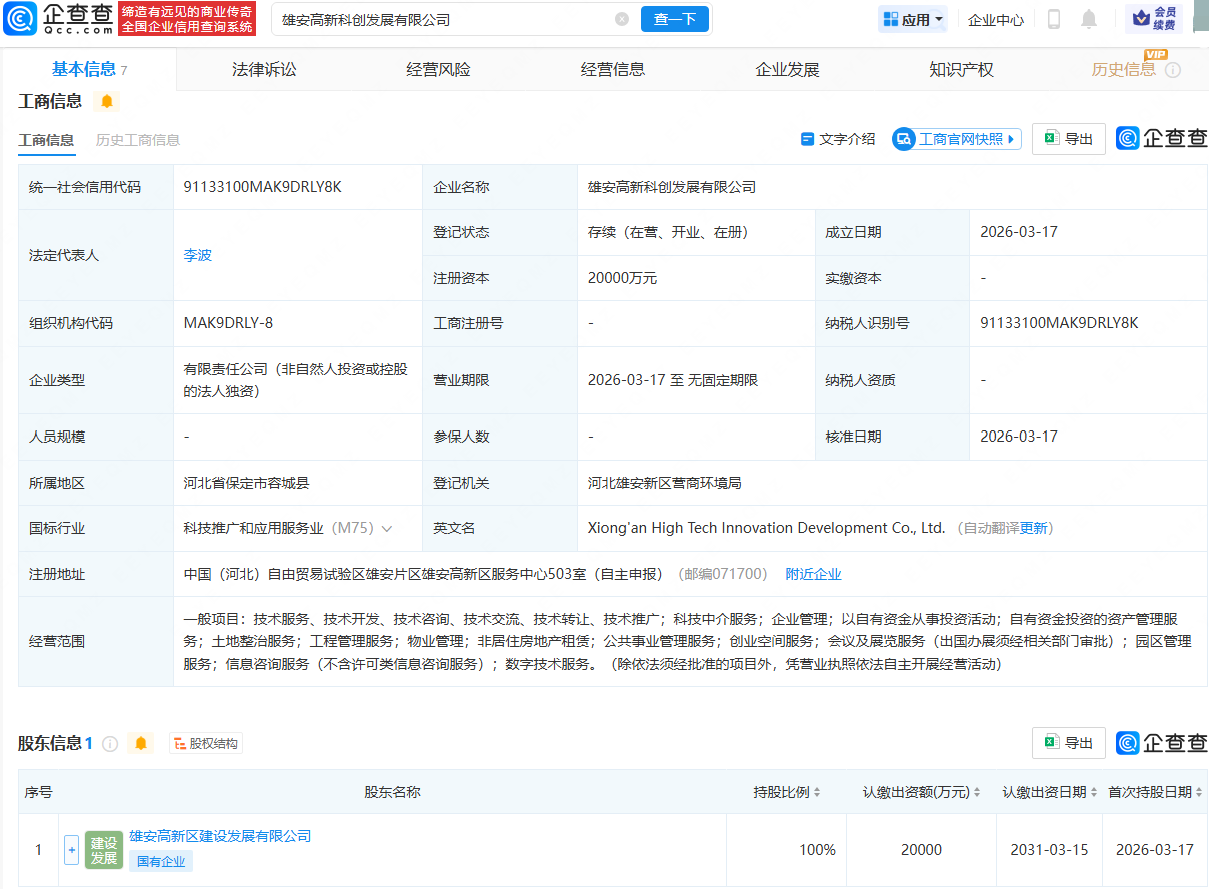The image size is (1209, 889).
Task: Open the 文字介绍 text introduction
Action: pyautogui.click(x=837, y=139)
